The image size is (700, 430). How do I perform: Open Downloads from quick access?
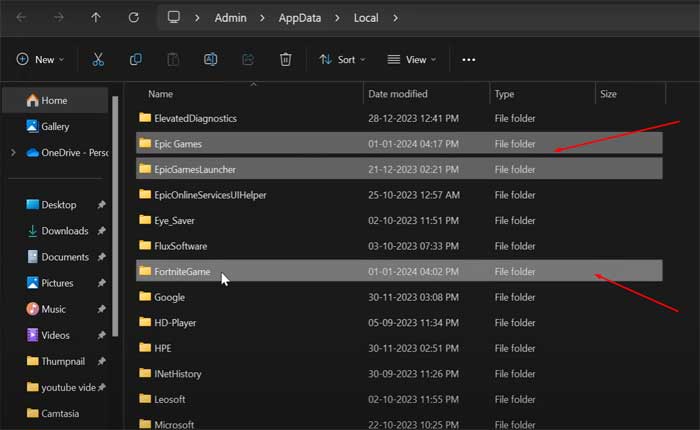pyautogui.click(x=64, y=231)
